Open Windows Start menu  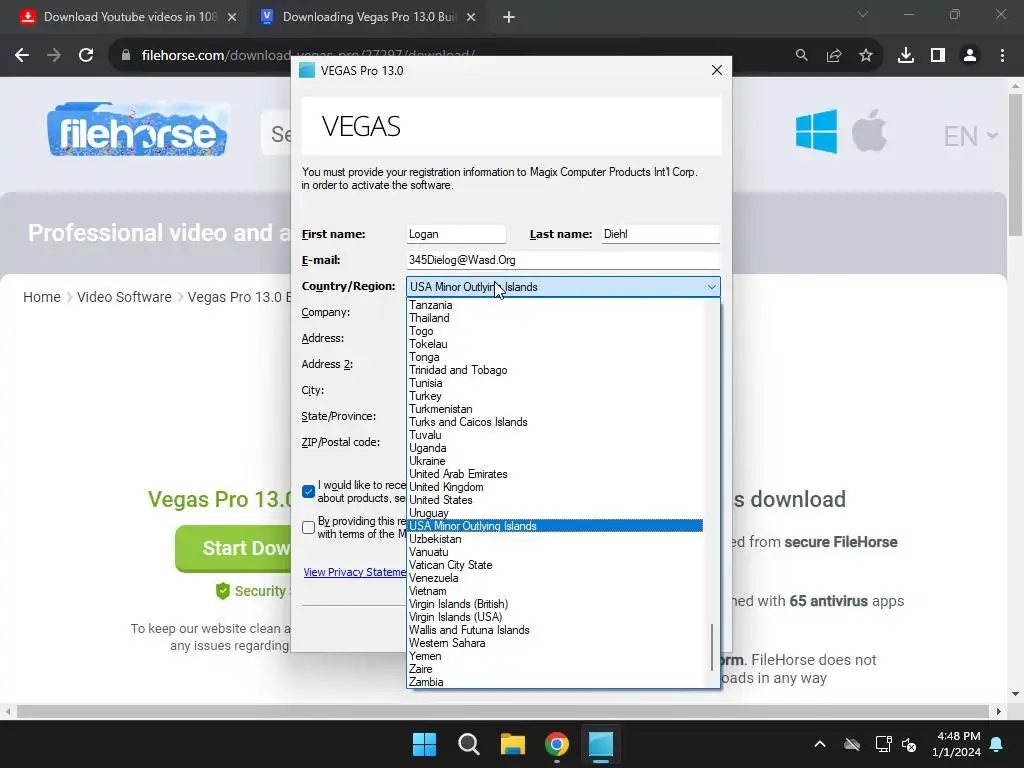point(424,744)
